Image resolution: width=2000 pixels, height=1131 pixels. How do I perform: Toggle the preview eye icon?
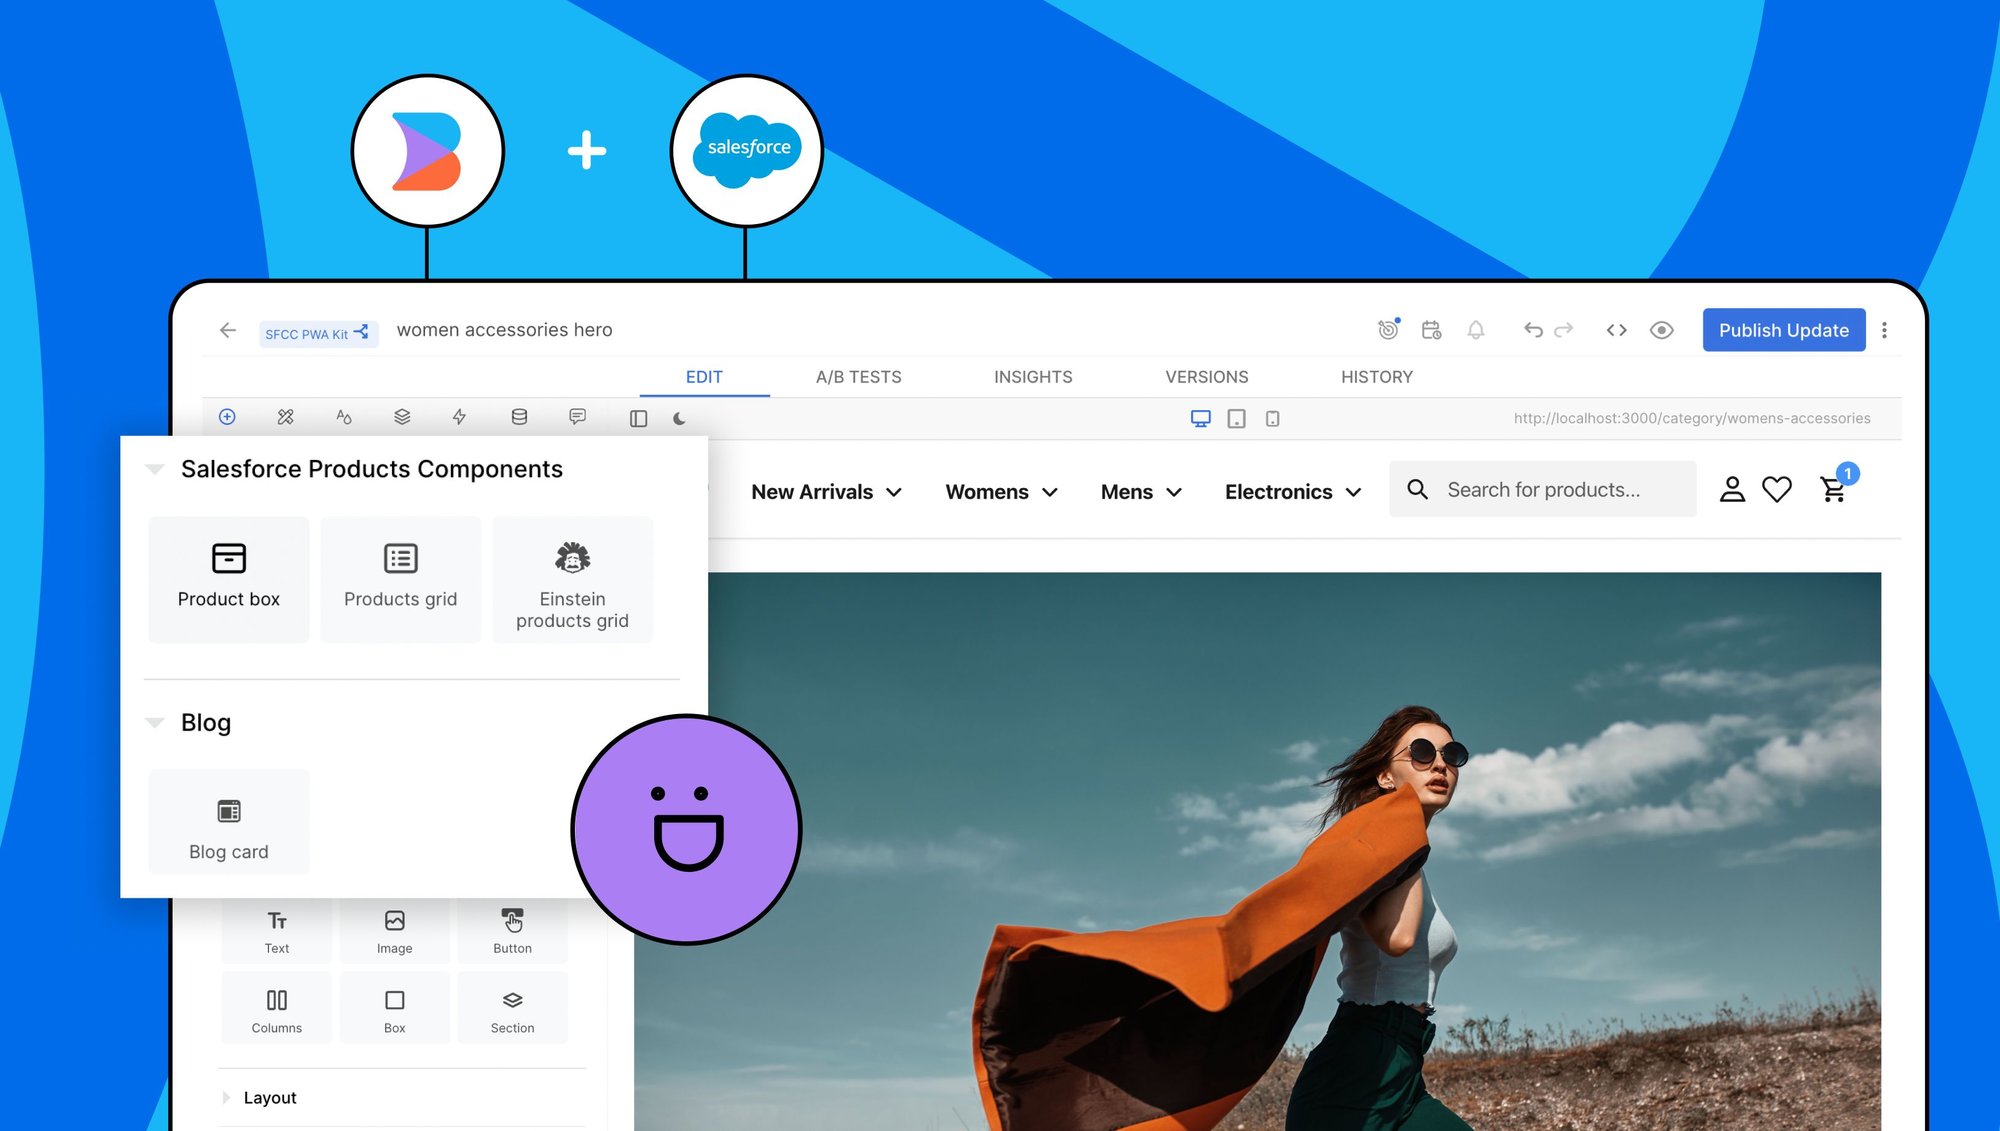click(1661, 330)
